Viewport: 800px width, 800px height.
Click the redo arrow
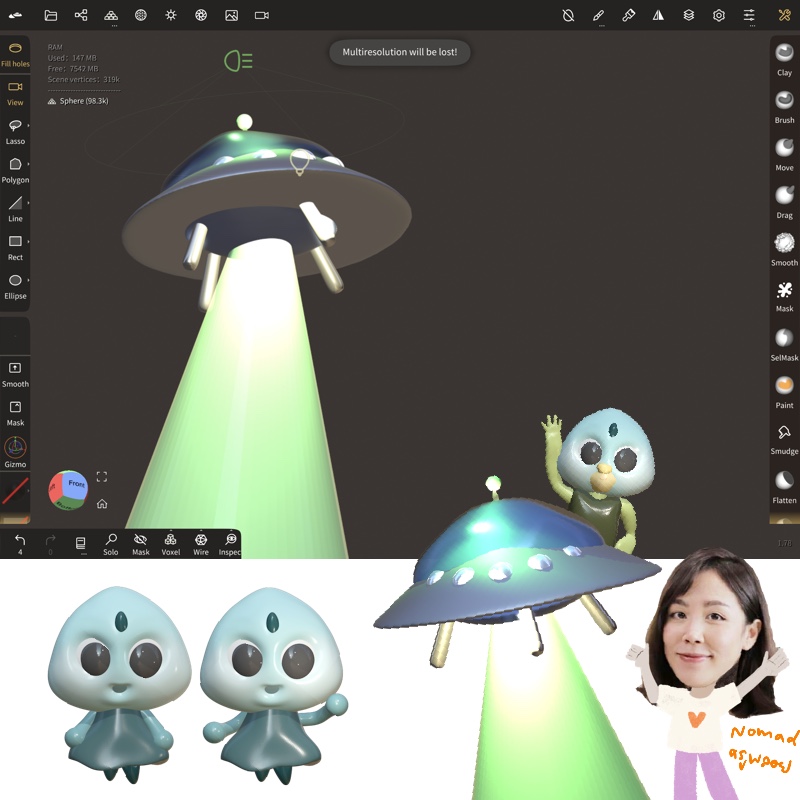click(x=50, y=544)
